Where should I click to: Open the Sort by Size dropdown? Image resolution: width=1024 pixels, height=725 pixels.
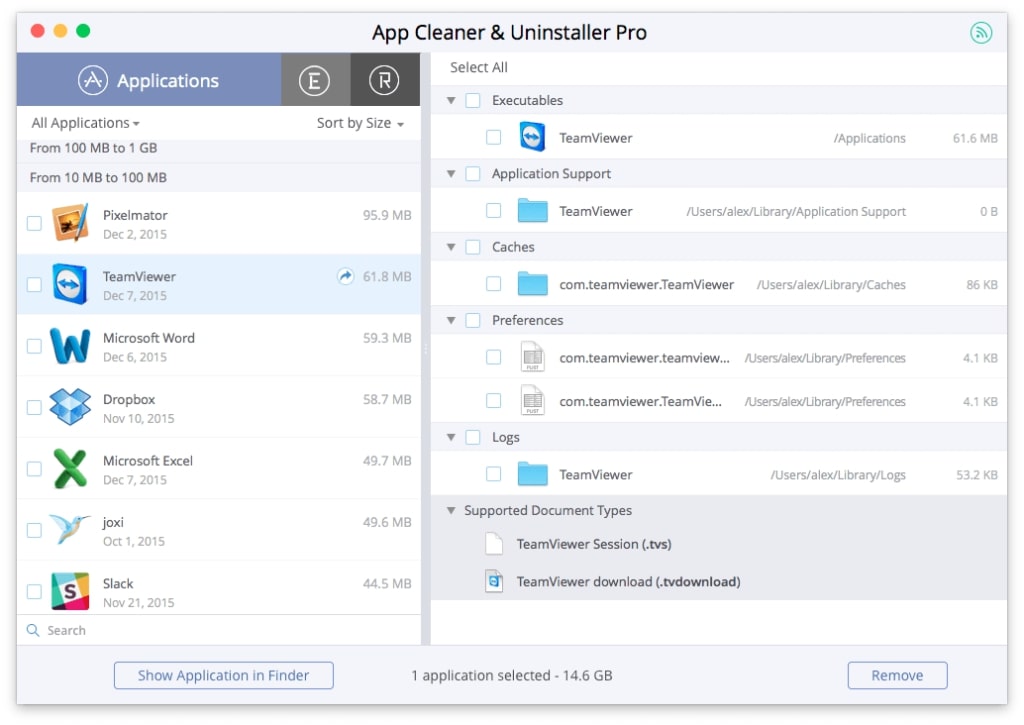[360, 123]
